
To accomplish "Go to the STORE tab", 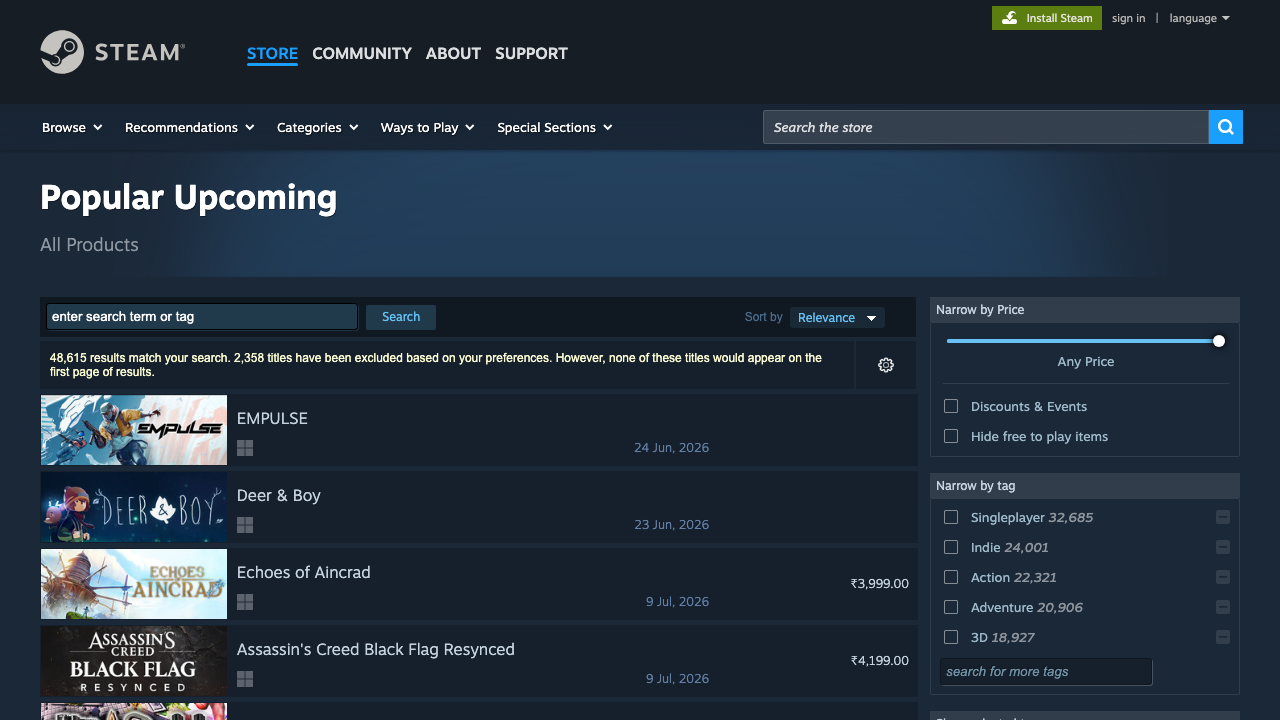I will coord(272,53).
